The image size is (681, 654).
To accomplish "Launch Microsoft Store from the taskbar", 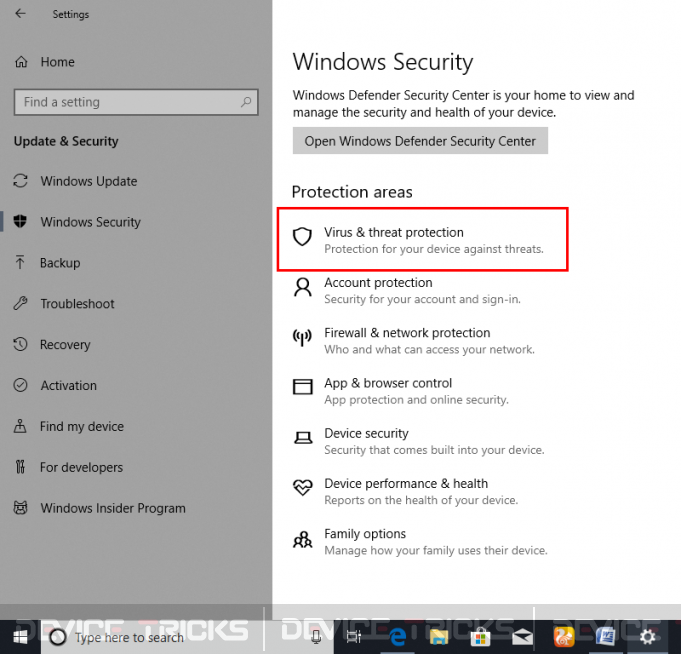I will pos(480,637).
